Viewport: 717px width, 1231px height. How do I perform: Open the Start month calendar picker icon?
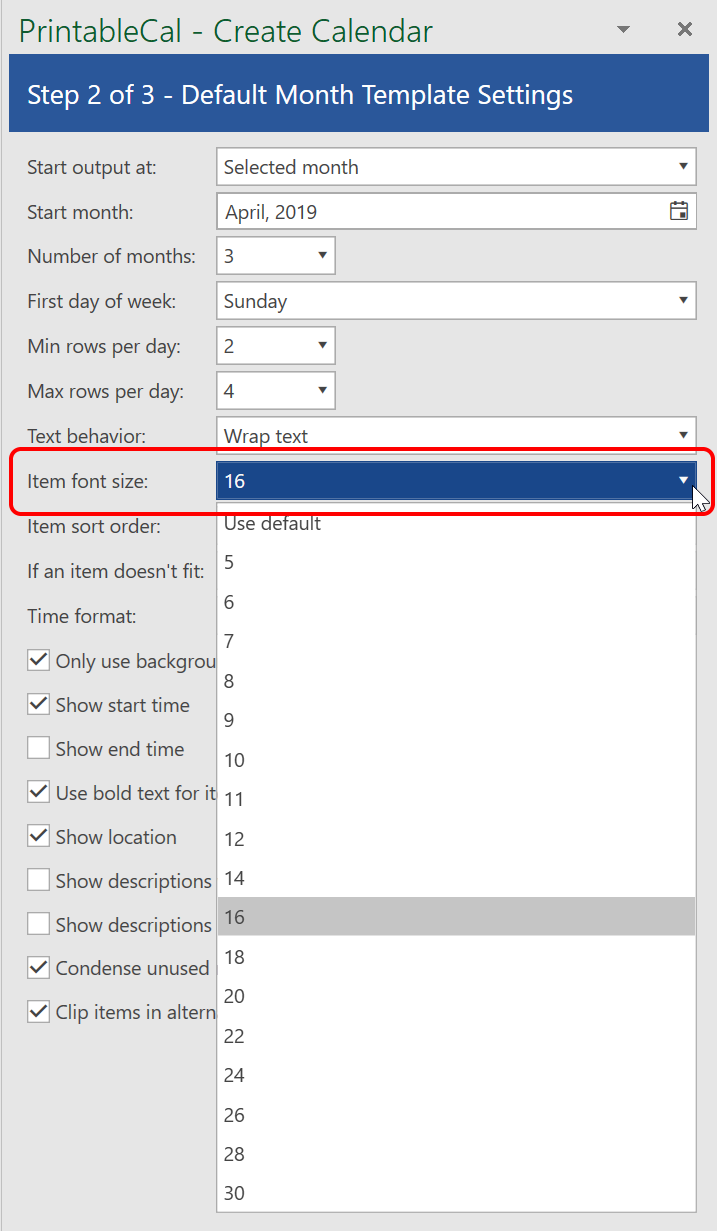coord(678,211)
